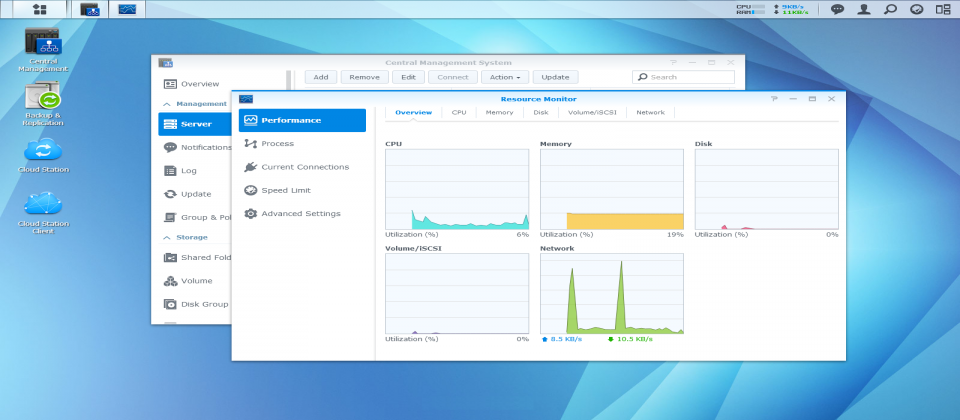Click the Add button in toolbar

click(x=320, y=77)
